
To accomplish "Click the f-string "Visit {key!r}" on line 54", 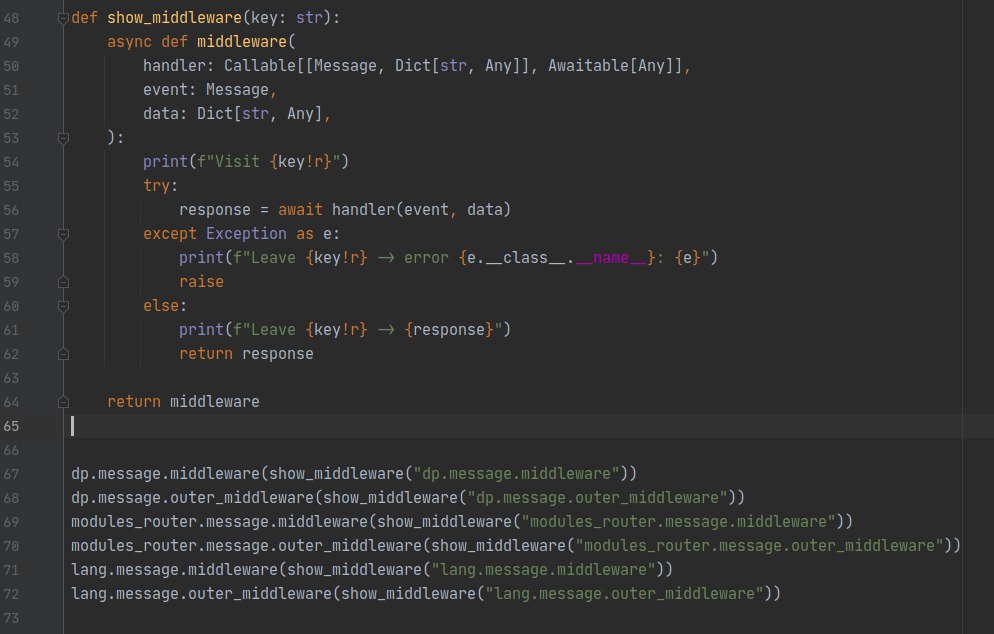I will pyautogui.click(x=269, y=162).
